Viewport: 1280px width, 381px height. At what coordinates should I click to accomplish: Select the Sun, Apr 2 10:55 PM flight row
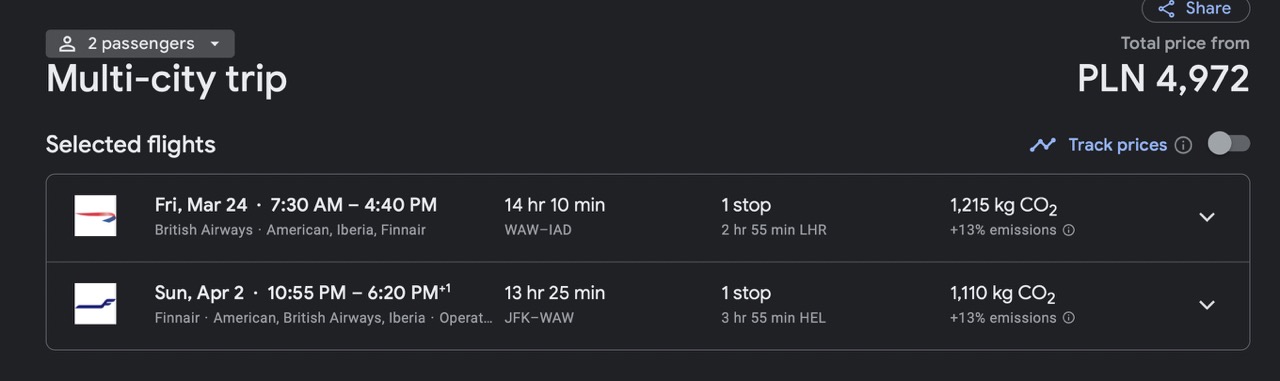coord(648,306)
